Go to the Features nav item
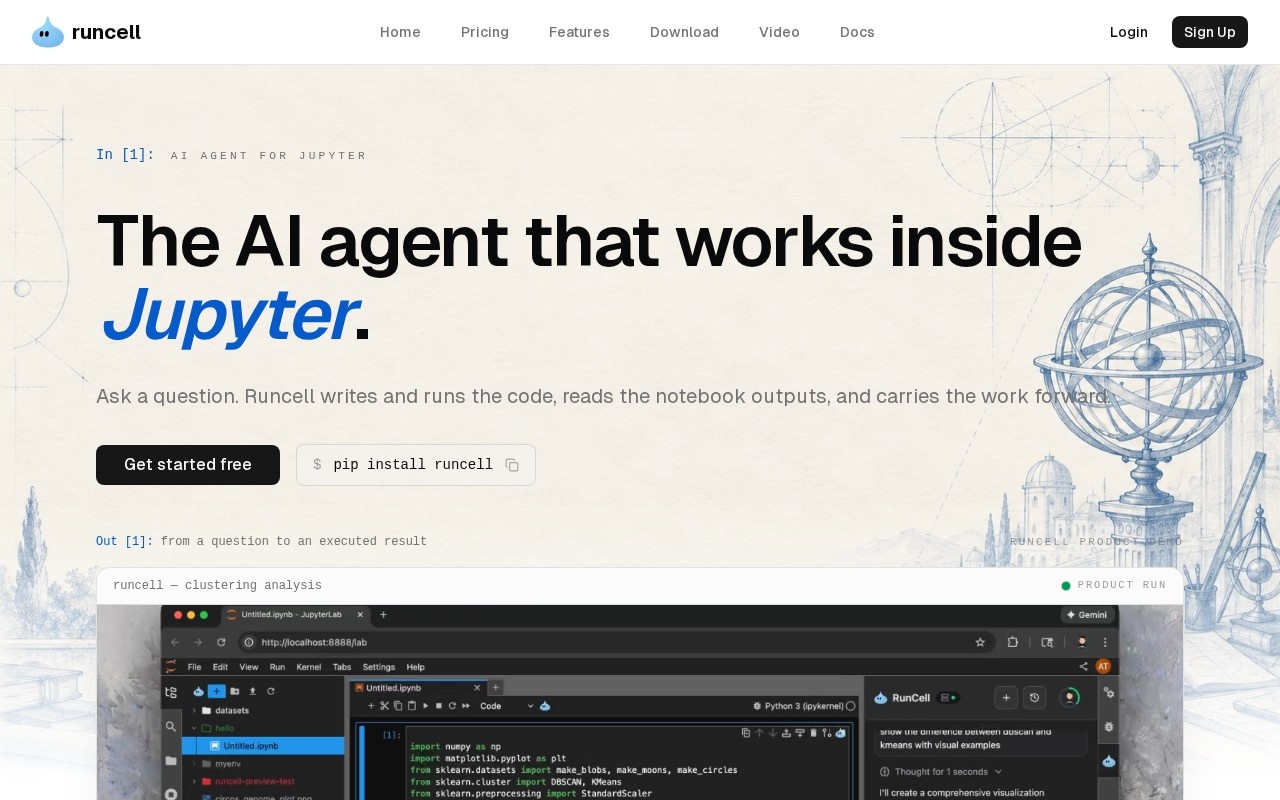 click(579, 32)
